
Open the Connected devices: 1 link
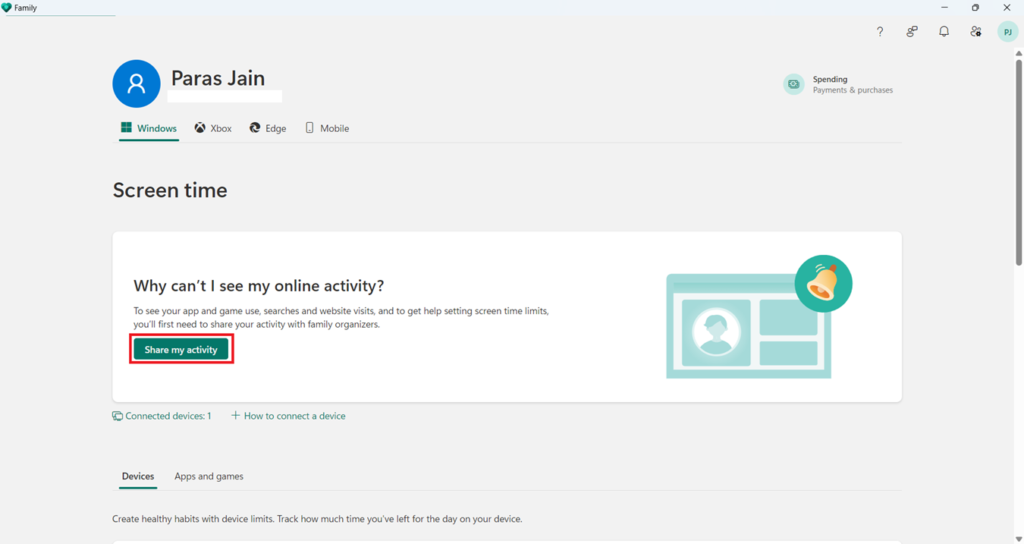[162, 416]
